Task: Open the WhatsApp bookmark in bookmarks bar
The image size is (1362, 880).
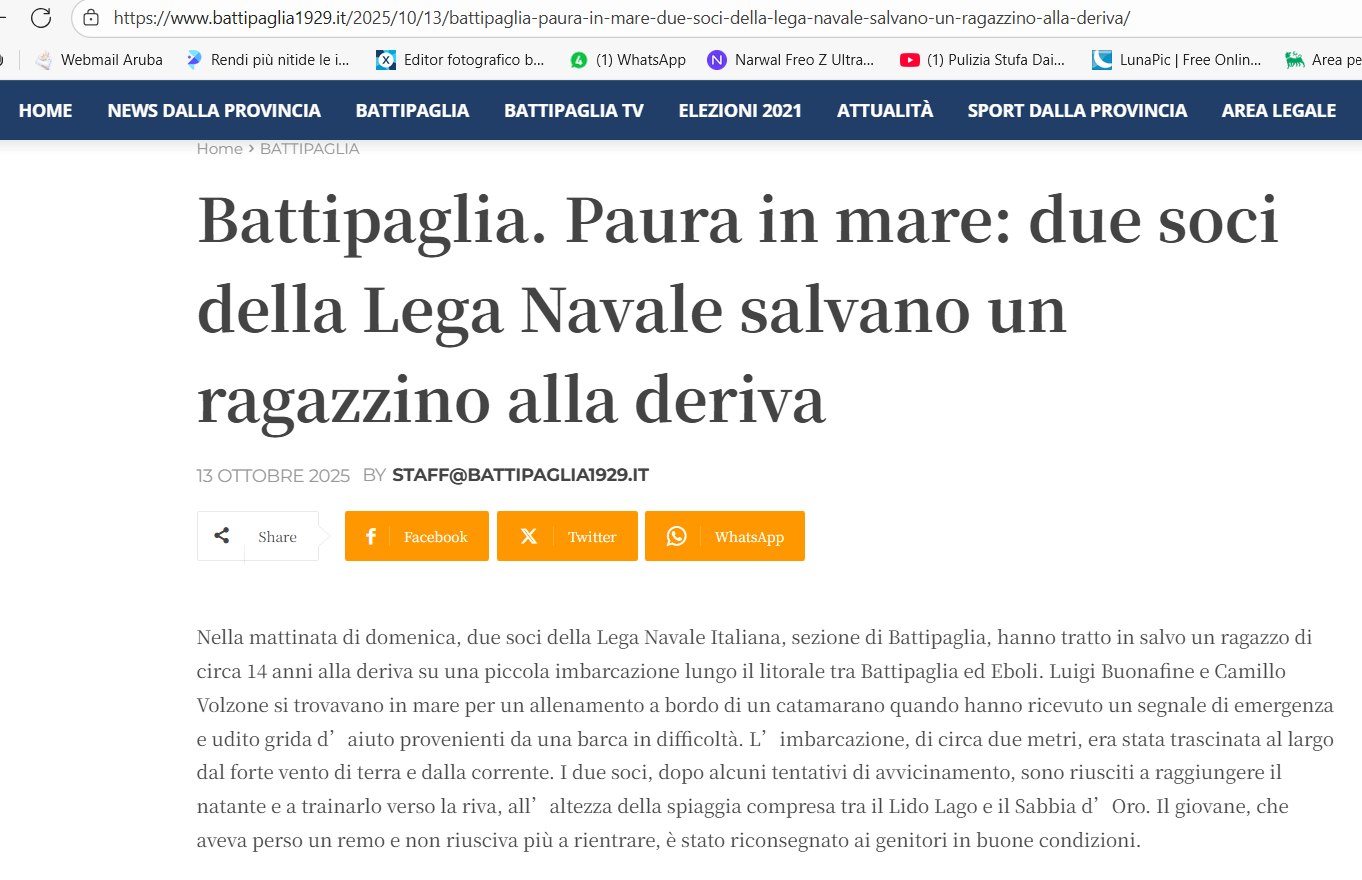Action: (x=628, y=60)
